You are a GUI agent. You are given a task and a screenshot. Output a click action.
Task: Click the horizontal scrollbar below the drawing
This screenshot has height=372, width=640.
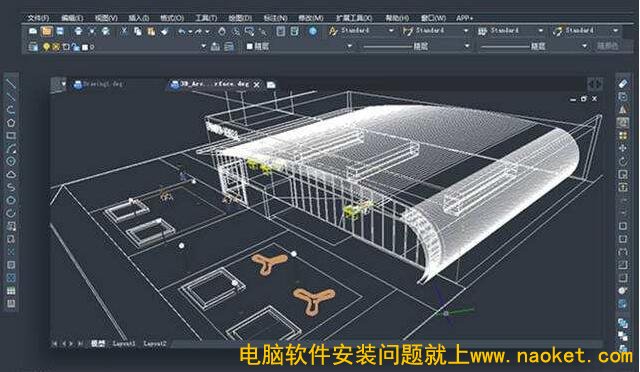(386, 344)
